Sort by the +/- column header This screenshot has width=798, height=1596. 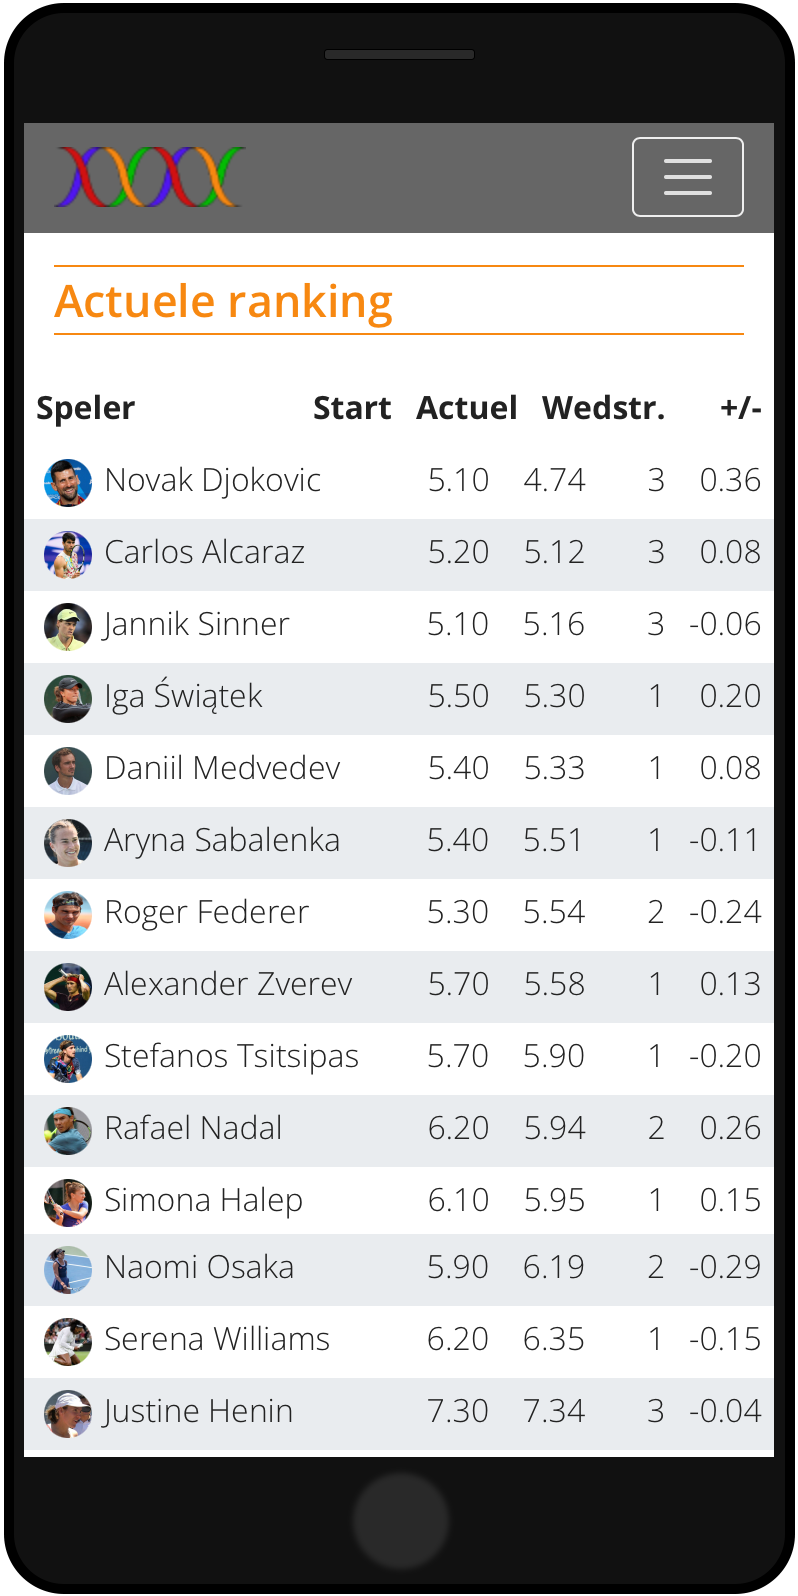coord(741,408)
